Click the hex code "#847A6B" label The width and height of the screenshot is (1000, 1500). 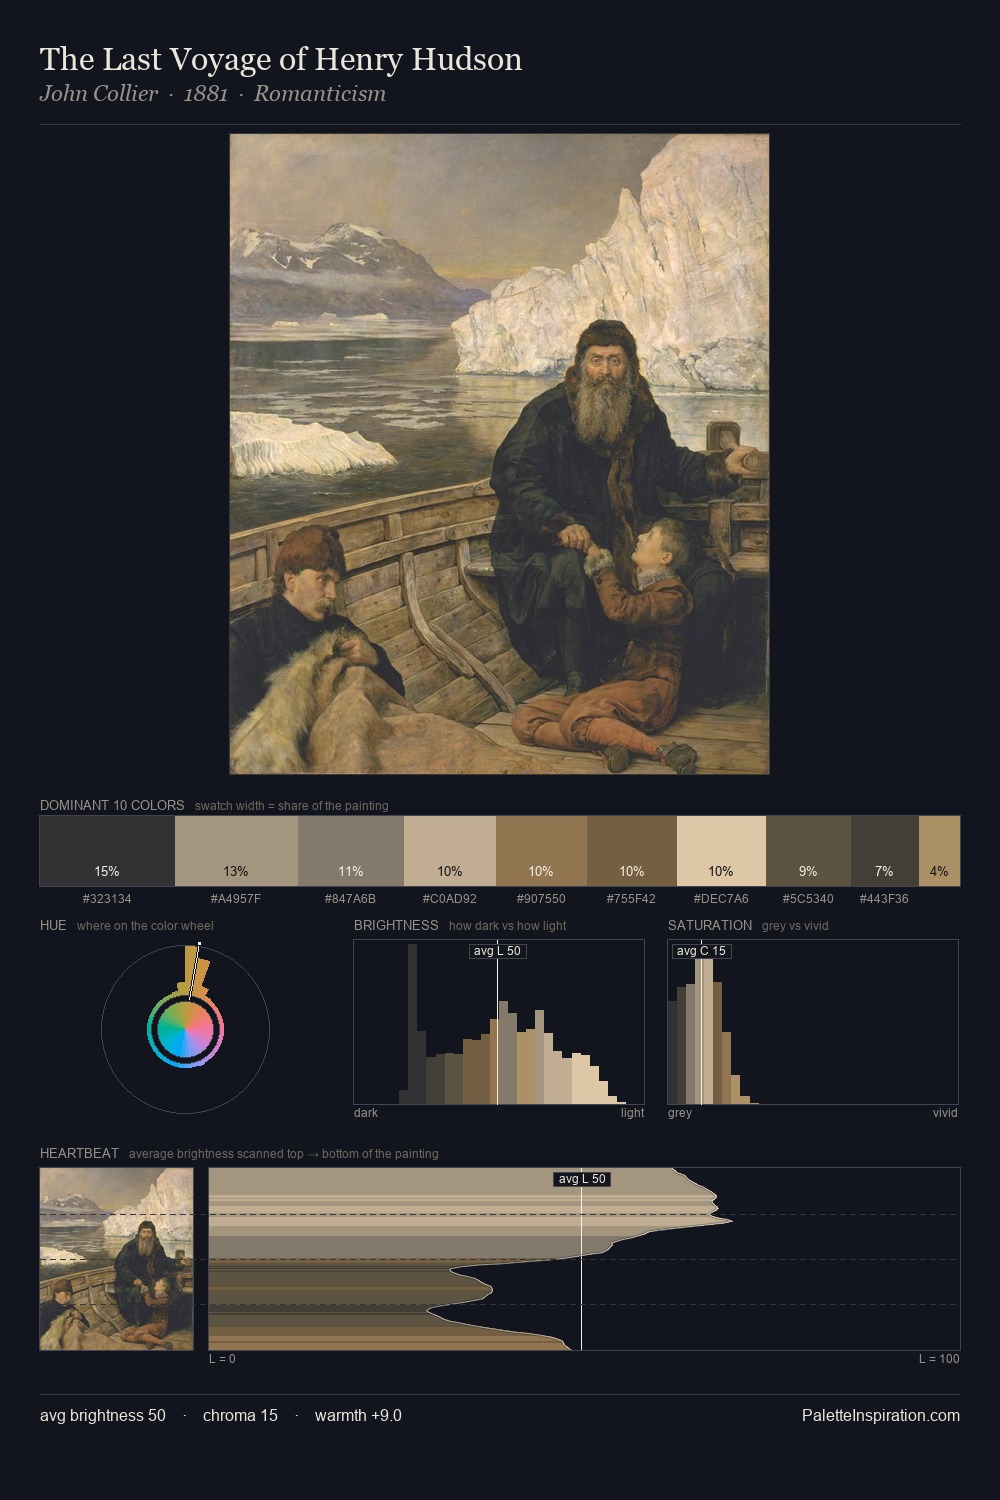click(x=351, y=899)
